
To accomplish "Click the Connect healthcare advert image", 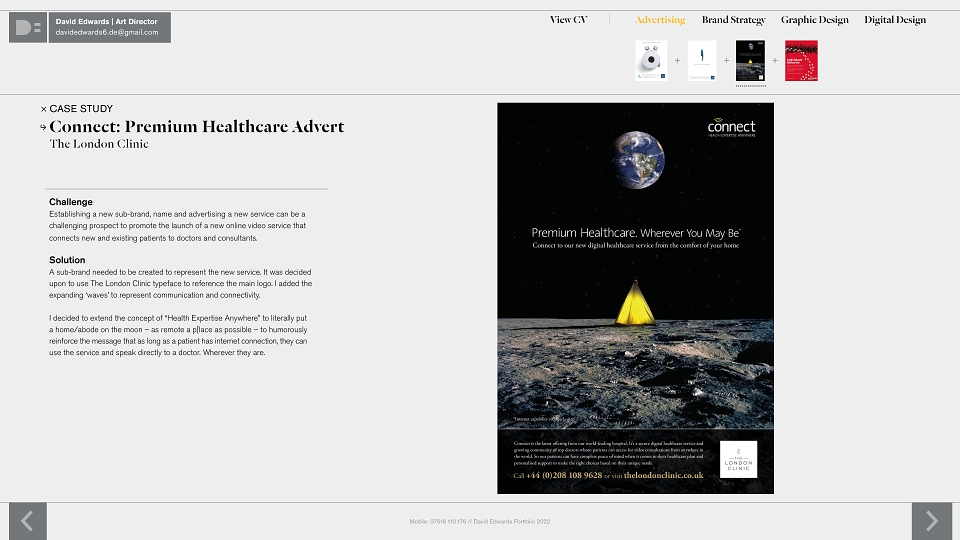I will [636, 298].
